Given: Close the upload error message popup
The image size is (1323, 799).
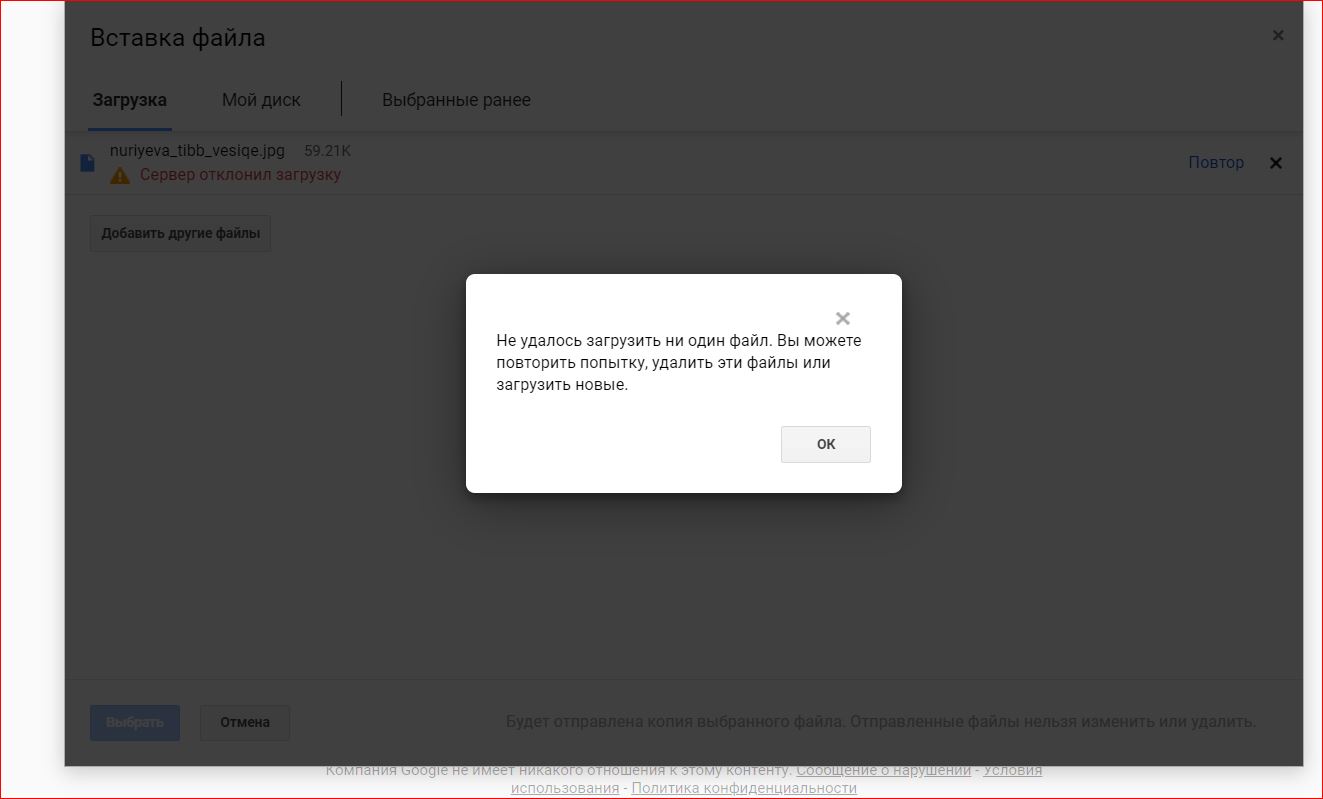Looking at the screenshot, I should pos(842,318).
